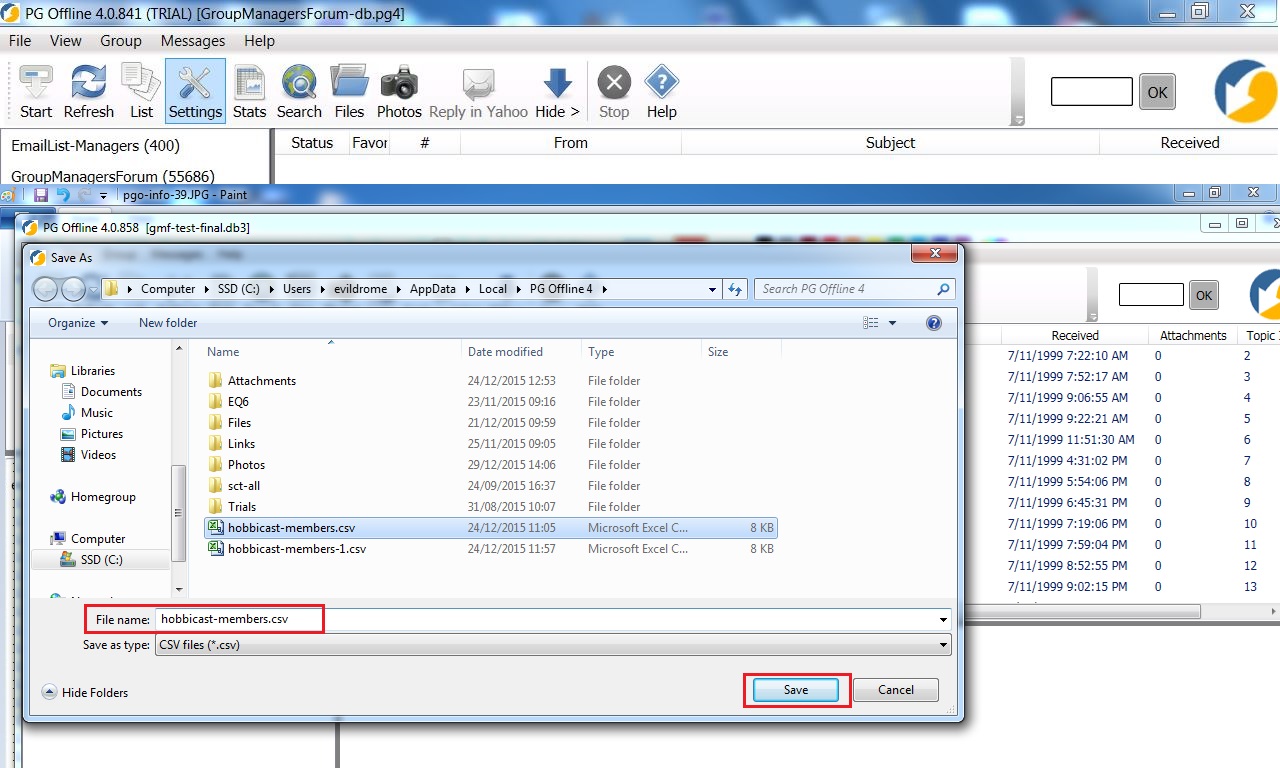Click the Paint undo icon in title bar
Image resolution: width=1280 pixels, height=768 pixels.
[x=63, y=195]
